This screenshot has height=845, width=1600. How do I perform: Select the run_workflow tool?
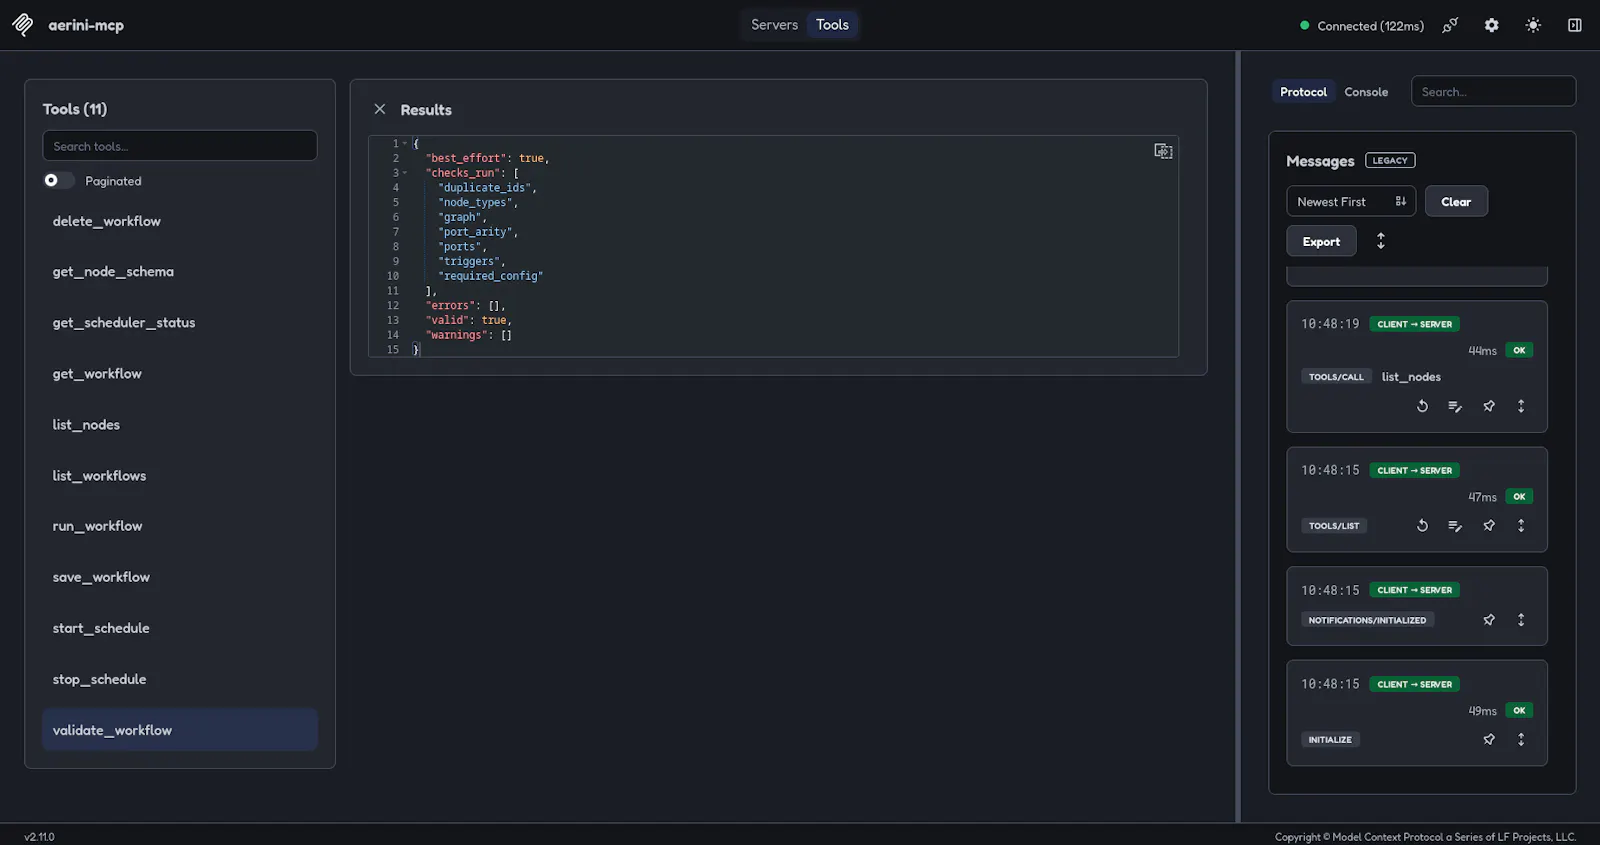(180, 525)
